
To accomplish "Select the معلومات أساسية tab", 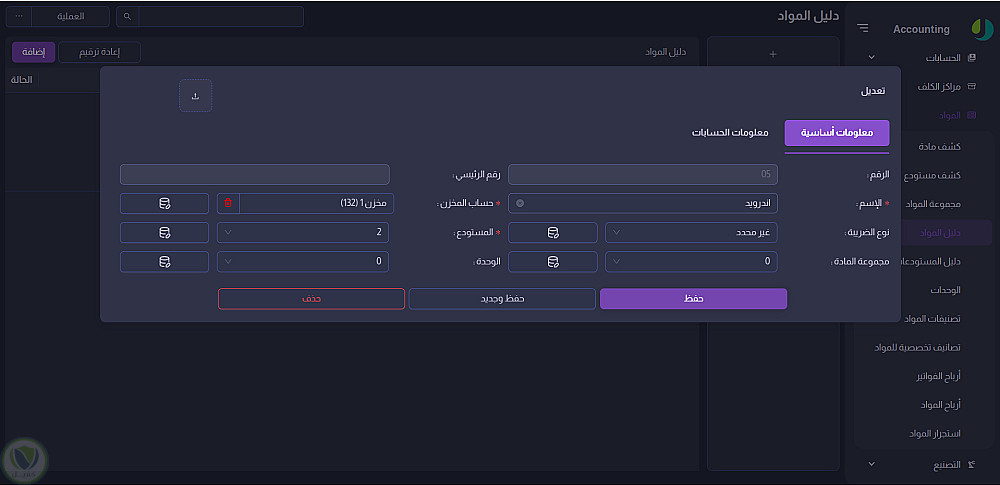I will pos(837,133).
